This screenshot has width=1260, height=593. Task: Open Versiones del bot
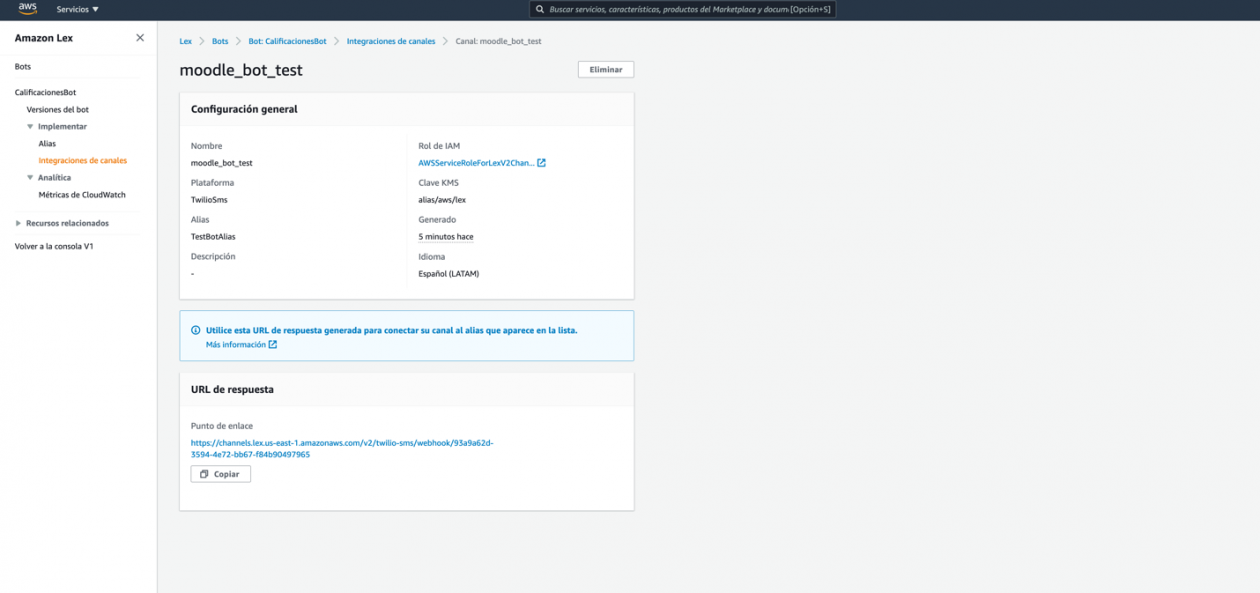tap(58, 109)
